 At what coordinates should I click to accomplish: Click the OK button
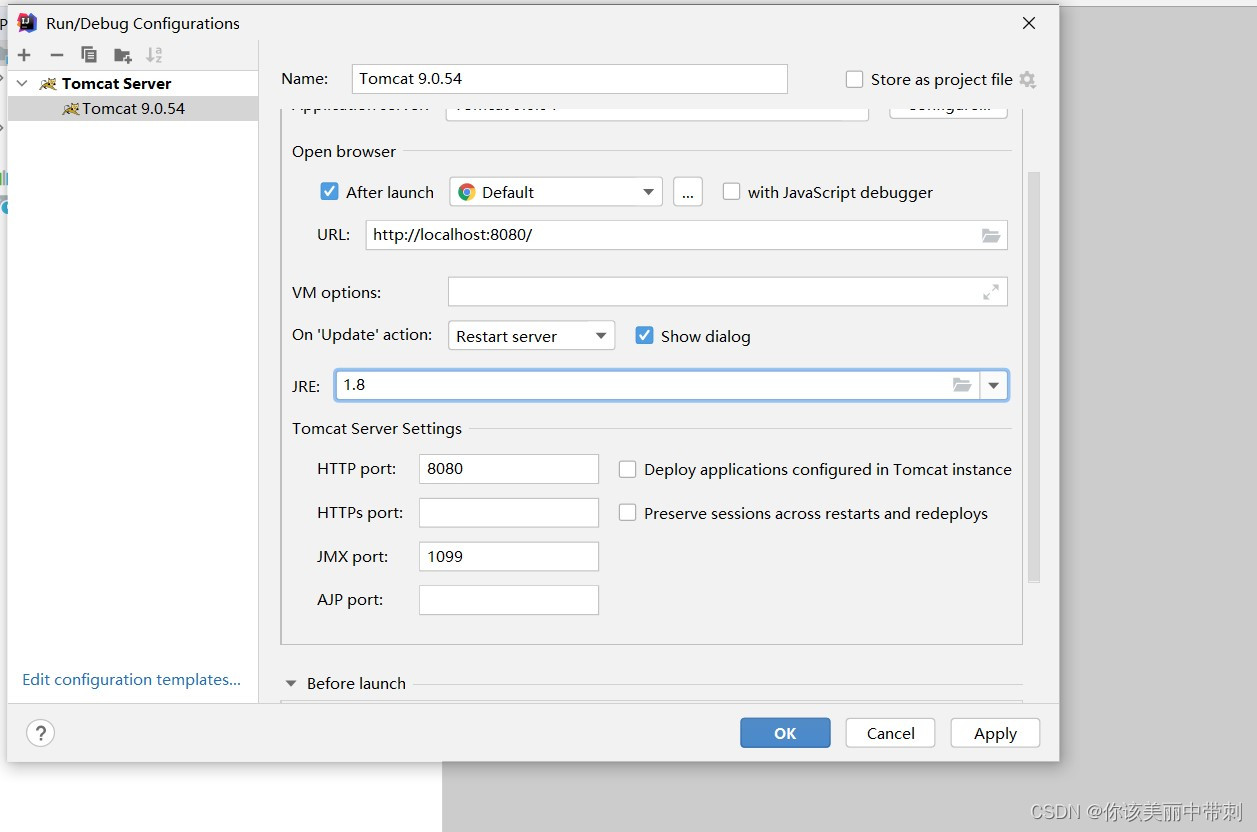785,733
